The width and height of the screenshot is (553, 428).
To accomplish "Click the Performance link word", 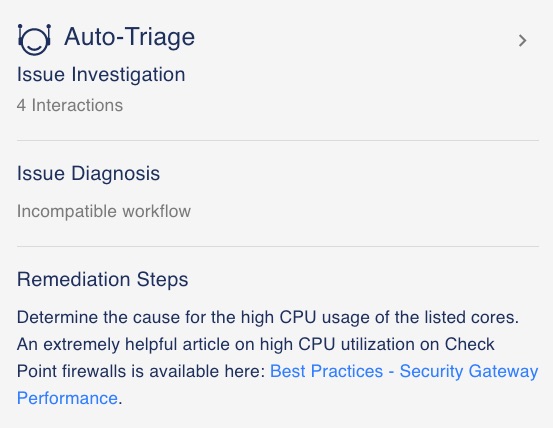I will pos(67,398).
